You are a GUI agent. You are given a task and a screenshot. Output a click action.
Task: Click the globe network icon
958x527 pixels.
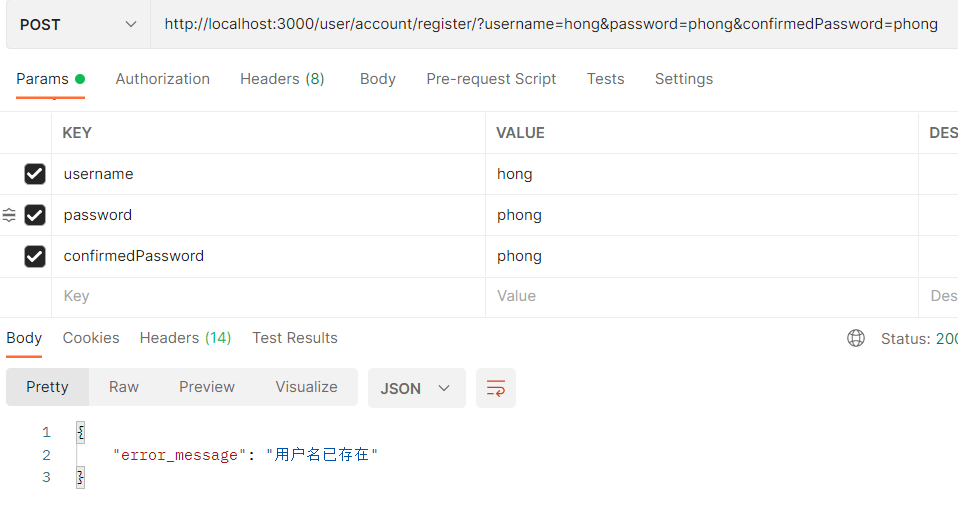click(855, 338)
